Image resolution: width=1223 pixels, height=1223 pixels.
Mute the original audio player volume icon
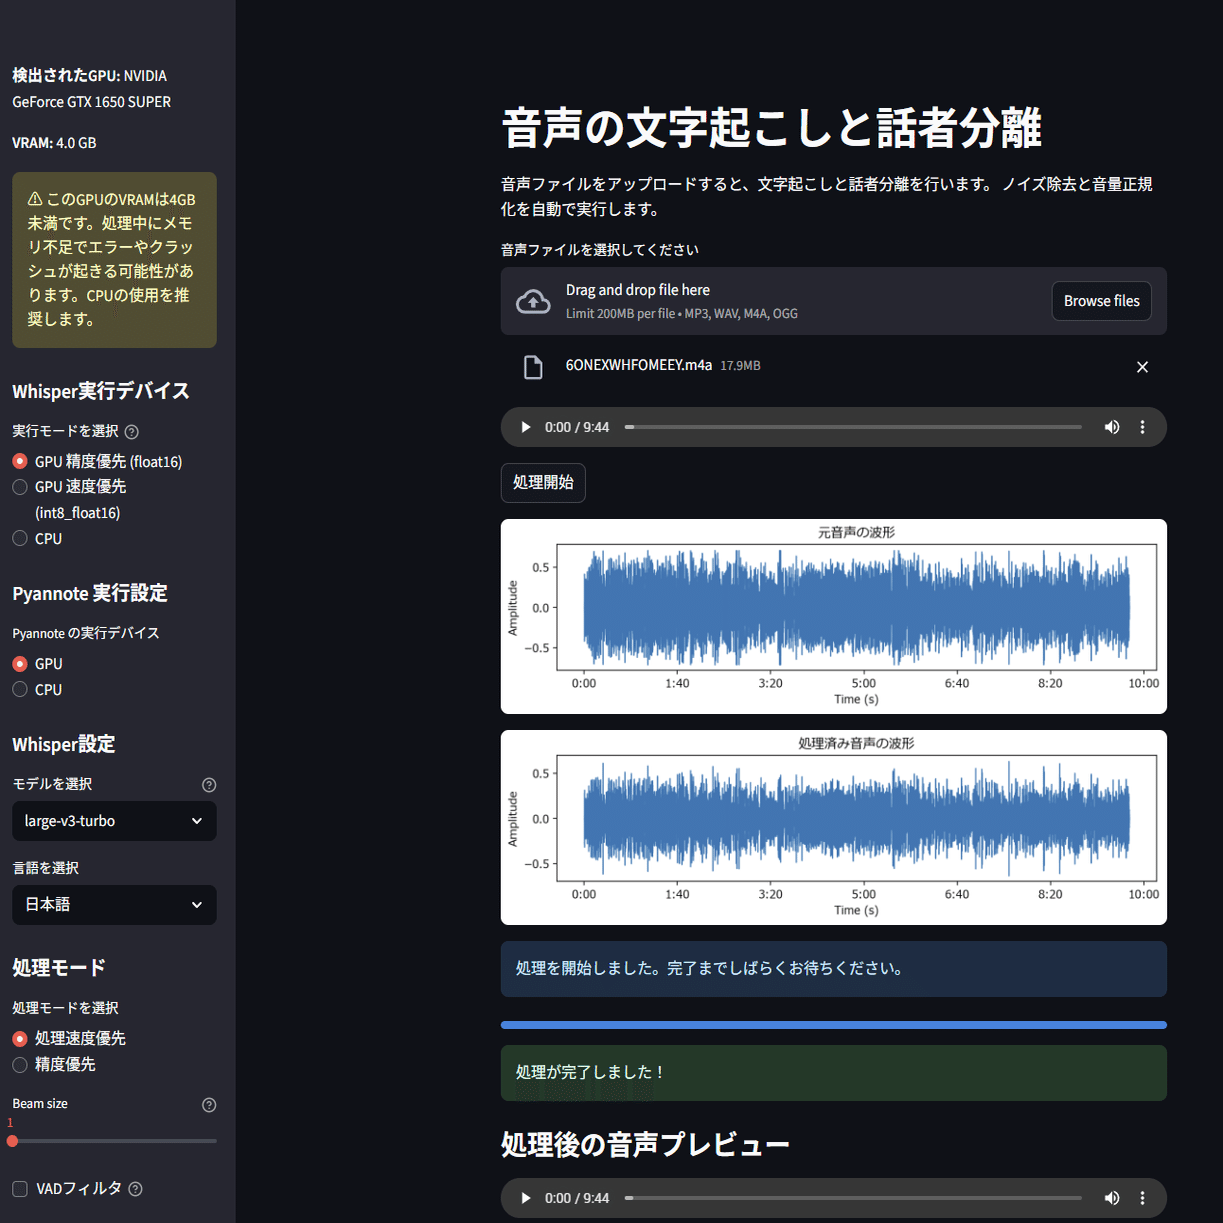pos(1111,427)
